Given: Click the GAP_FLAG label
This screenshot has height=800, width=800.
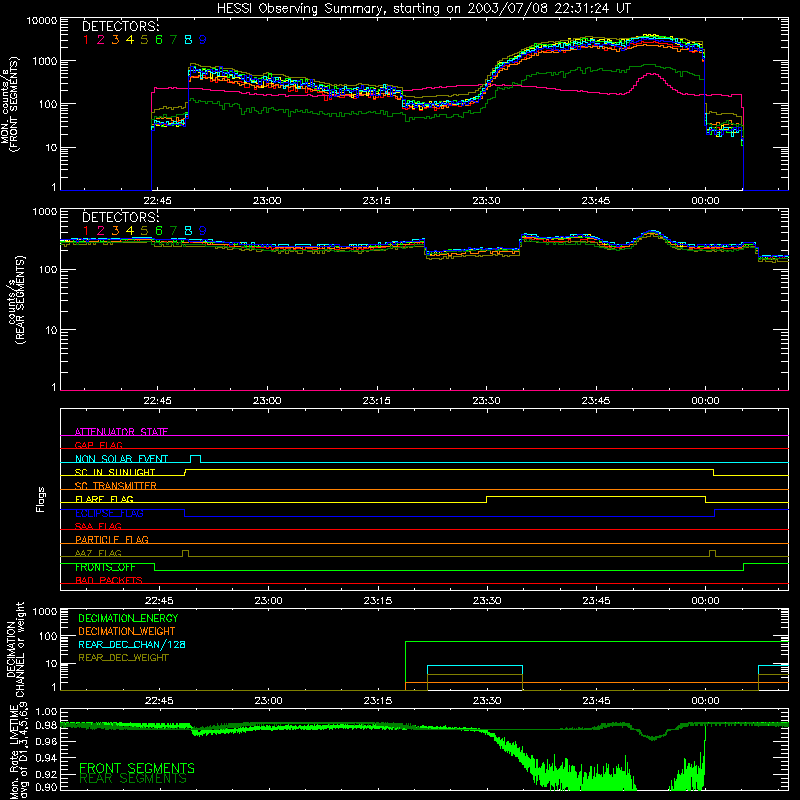Looking at the screenshot, I should tap(98, 445).
